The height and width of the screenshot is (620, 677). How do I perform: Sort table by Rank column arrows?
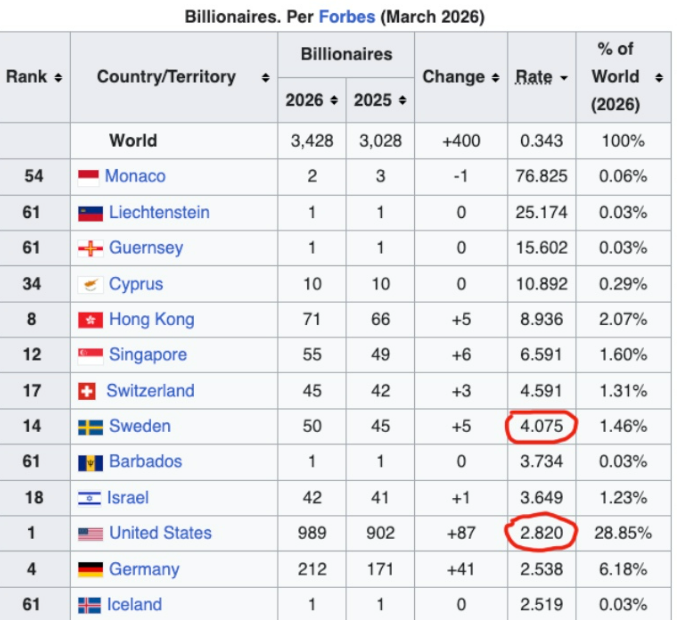[58, 77]
